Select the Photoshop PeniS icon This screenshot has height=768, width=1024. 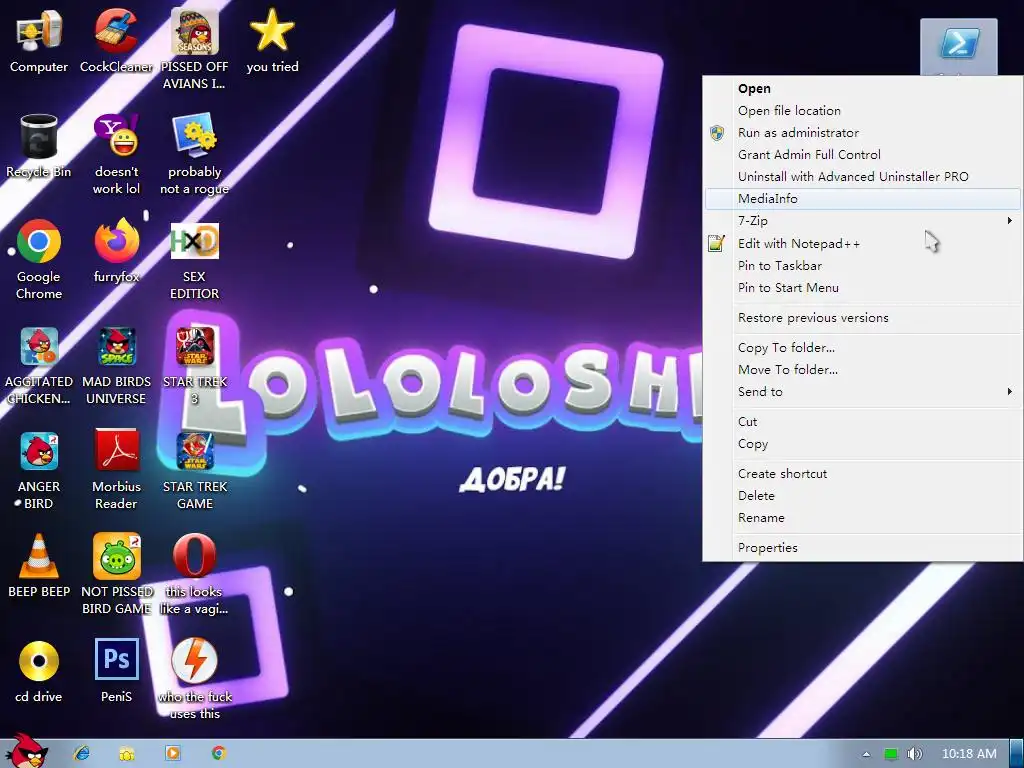point(116,671)
